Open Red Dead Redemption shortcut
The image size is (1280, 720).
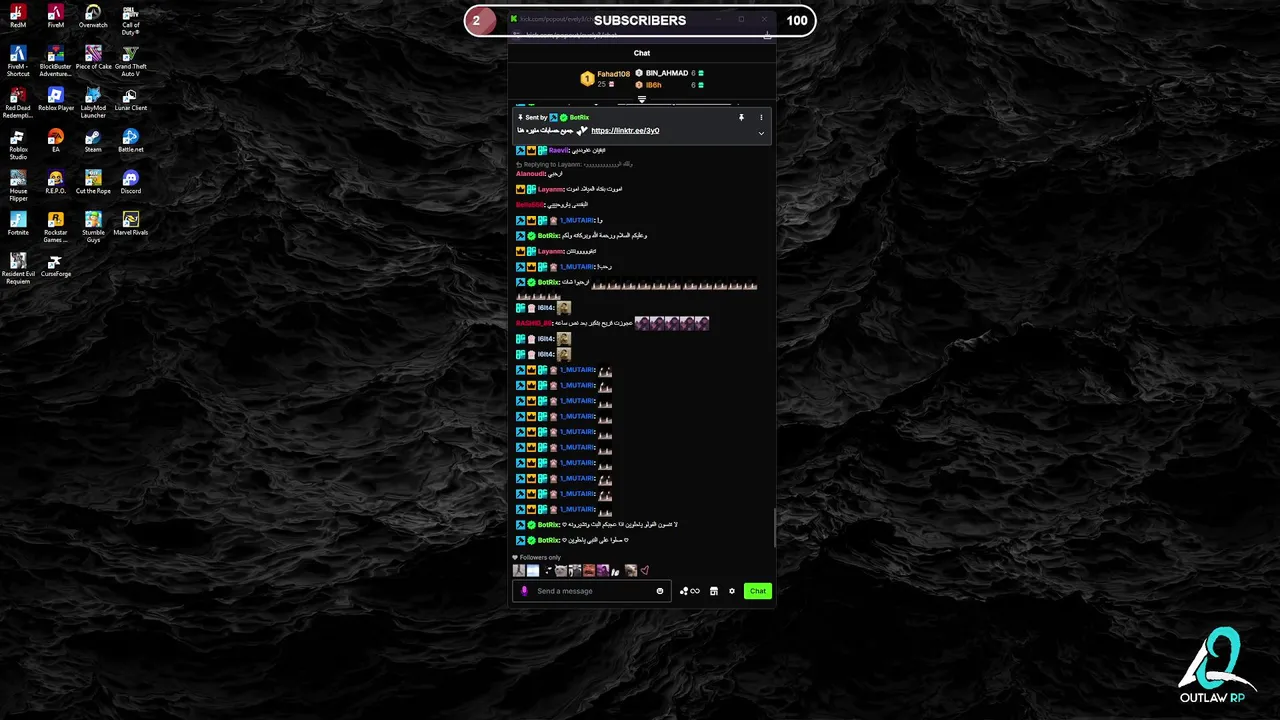(18, 103)
